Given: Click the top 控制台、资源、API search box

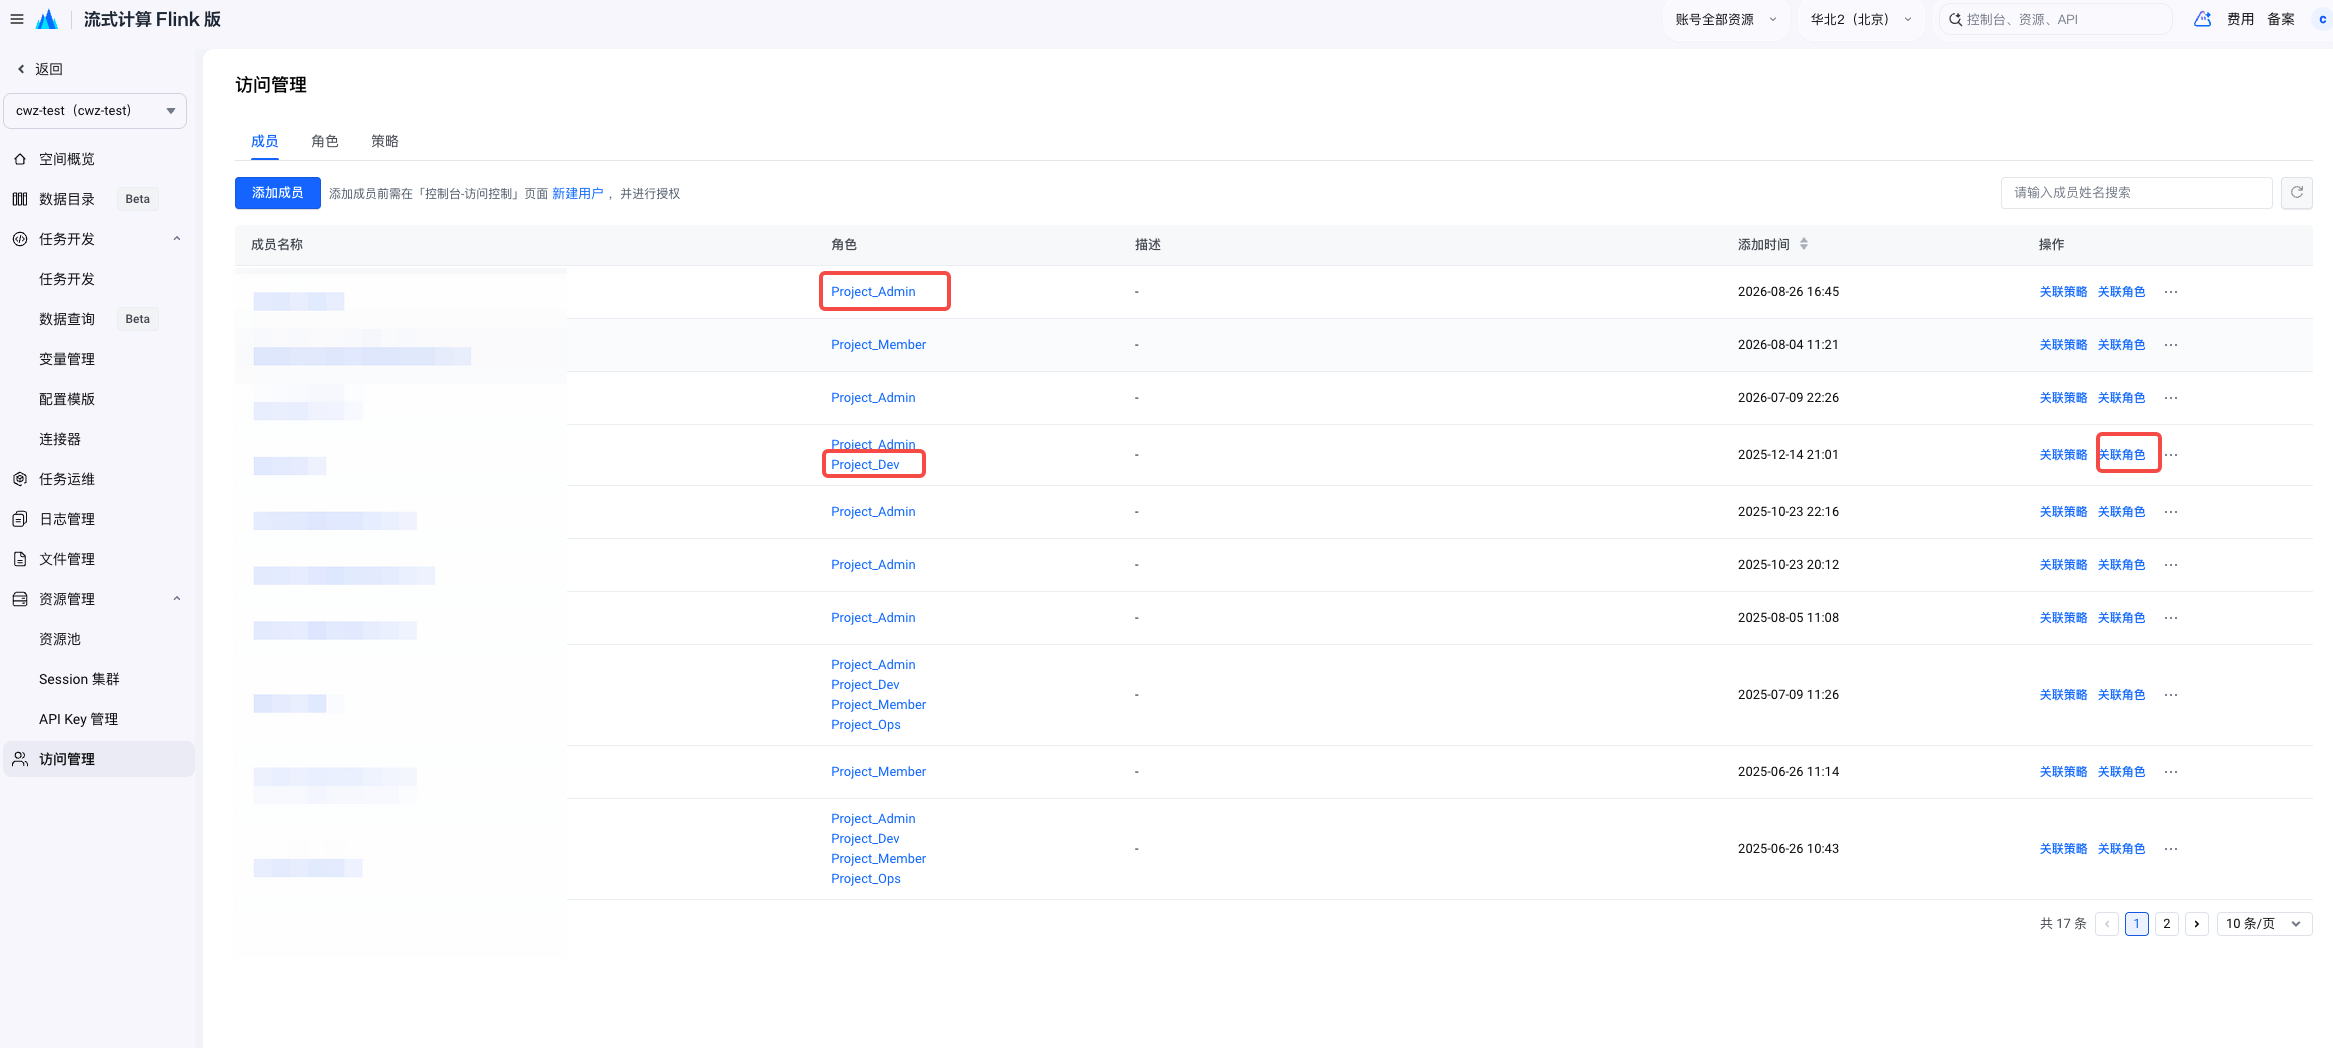Looking at the screenshot, I should [2055, 19].
